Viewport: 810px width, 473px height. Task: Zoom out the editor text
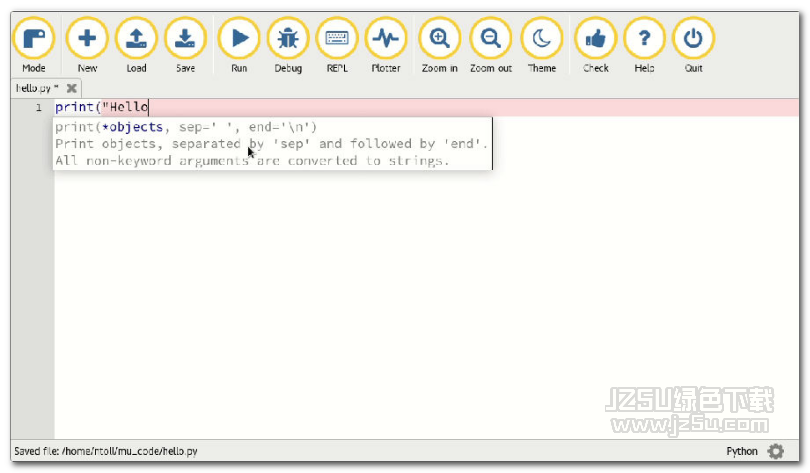click(491, 45)
